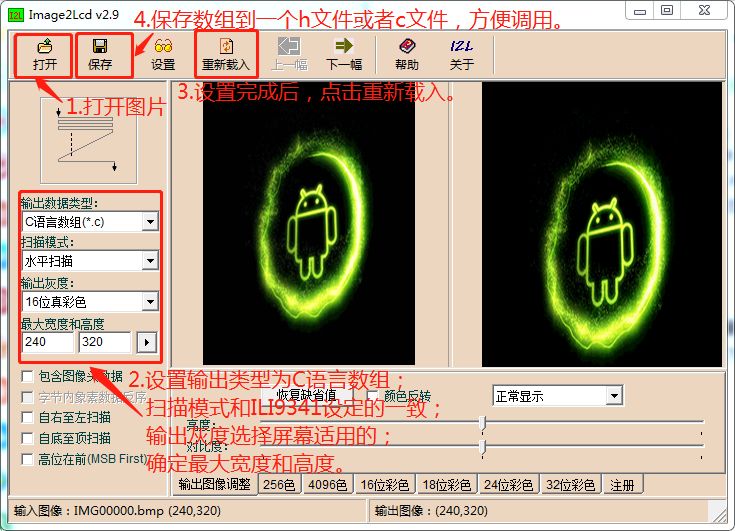The image size is (735, 531).
Task: Click the 打开 (Open) toolbar icon
Action: click(45, 55)
